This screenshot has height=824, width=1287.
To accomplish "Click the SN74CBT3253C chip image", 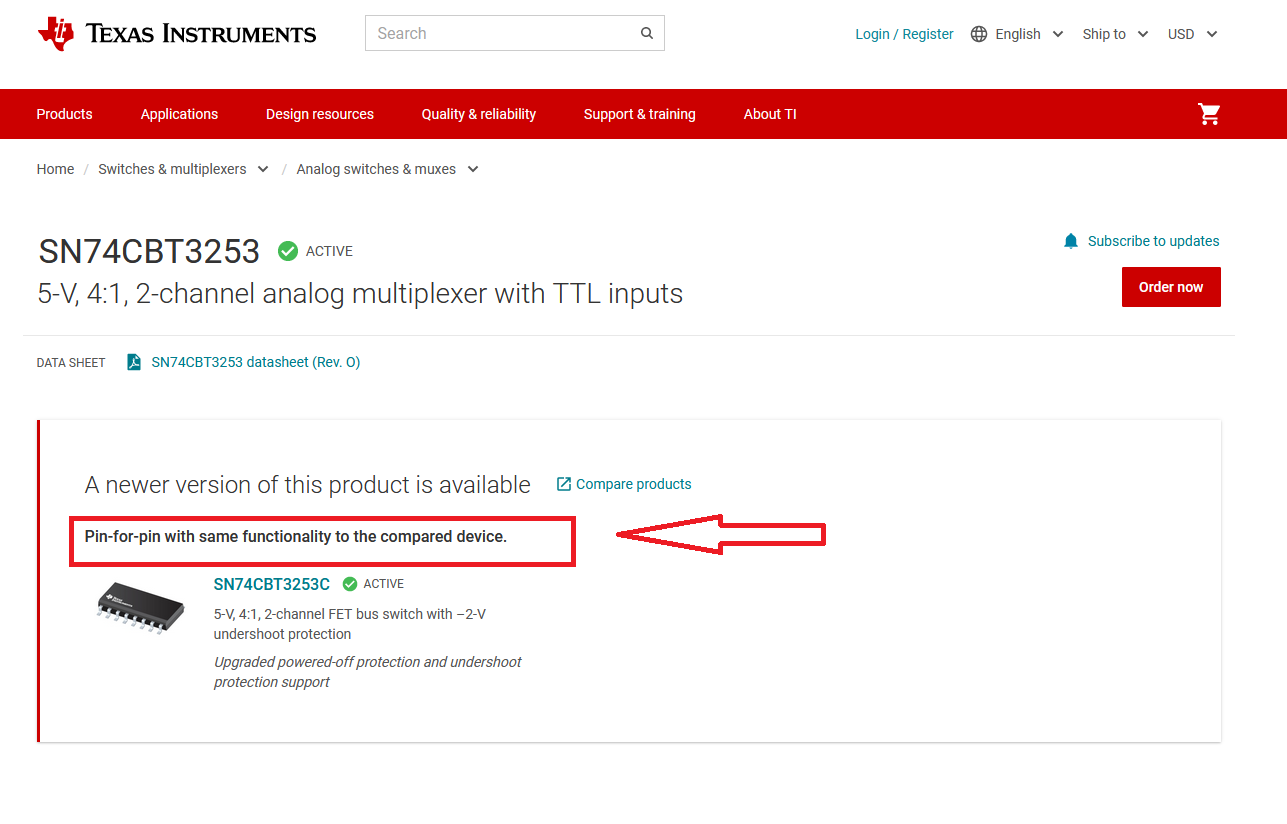I will [141, 606].
